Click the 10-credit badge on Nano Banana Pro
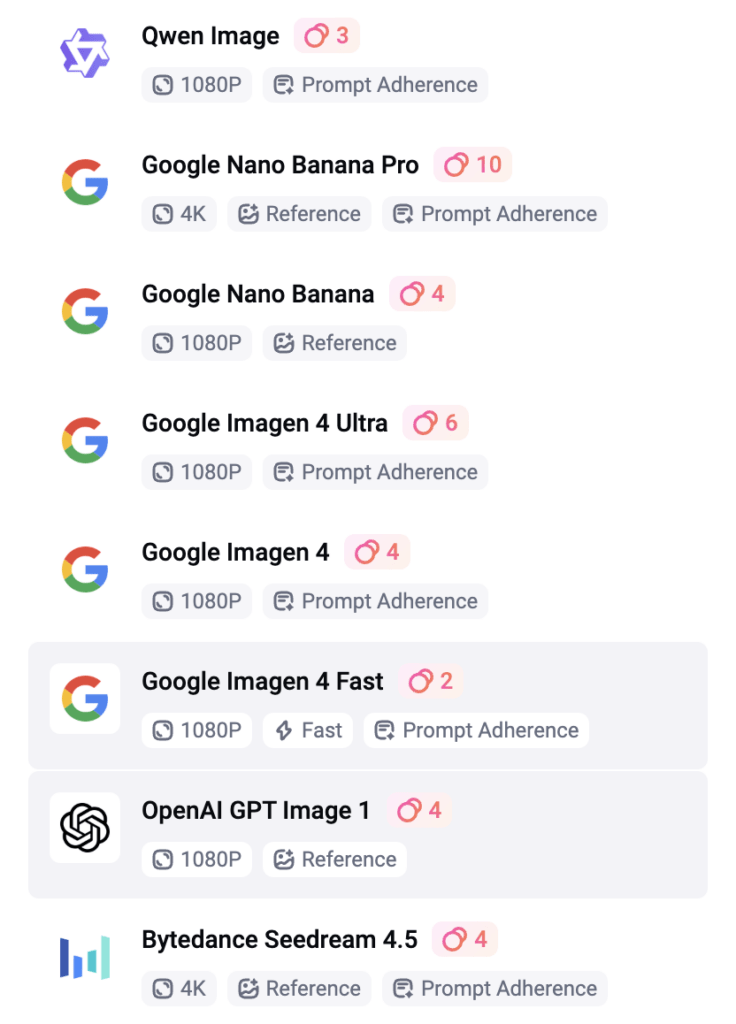This screenshot has width=736, height=1024. coord(473,165)
